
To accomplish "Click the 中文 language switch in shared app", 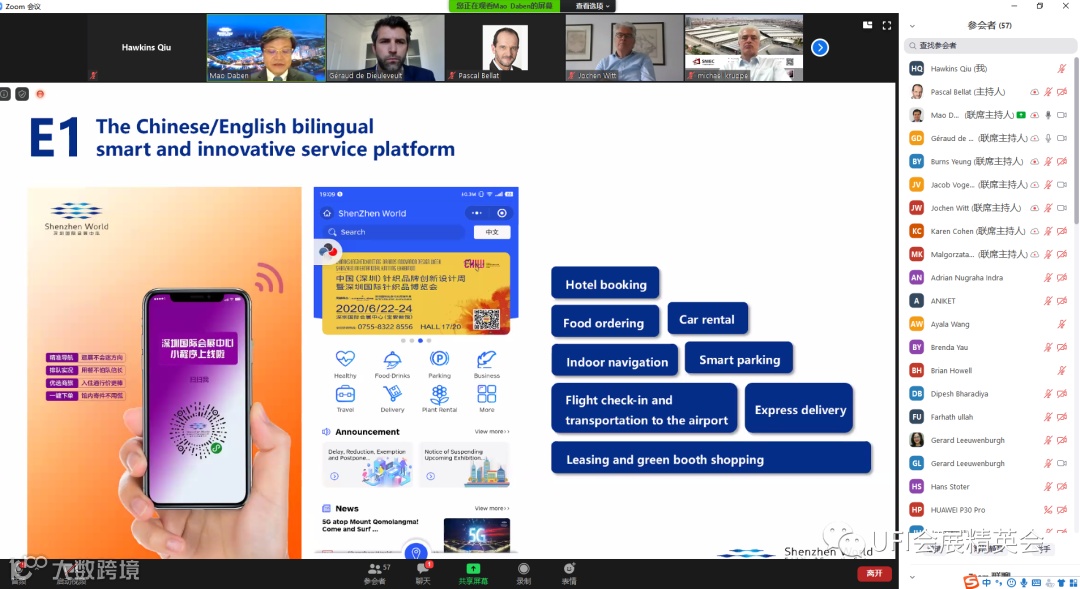I will (x=492, y=232).
